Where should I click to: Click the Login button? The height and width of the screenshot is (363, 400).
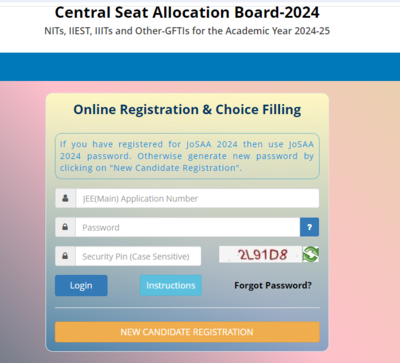[x=81, y=285]
